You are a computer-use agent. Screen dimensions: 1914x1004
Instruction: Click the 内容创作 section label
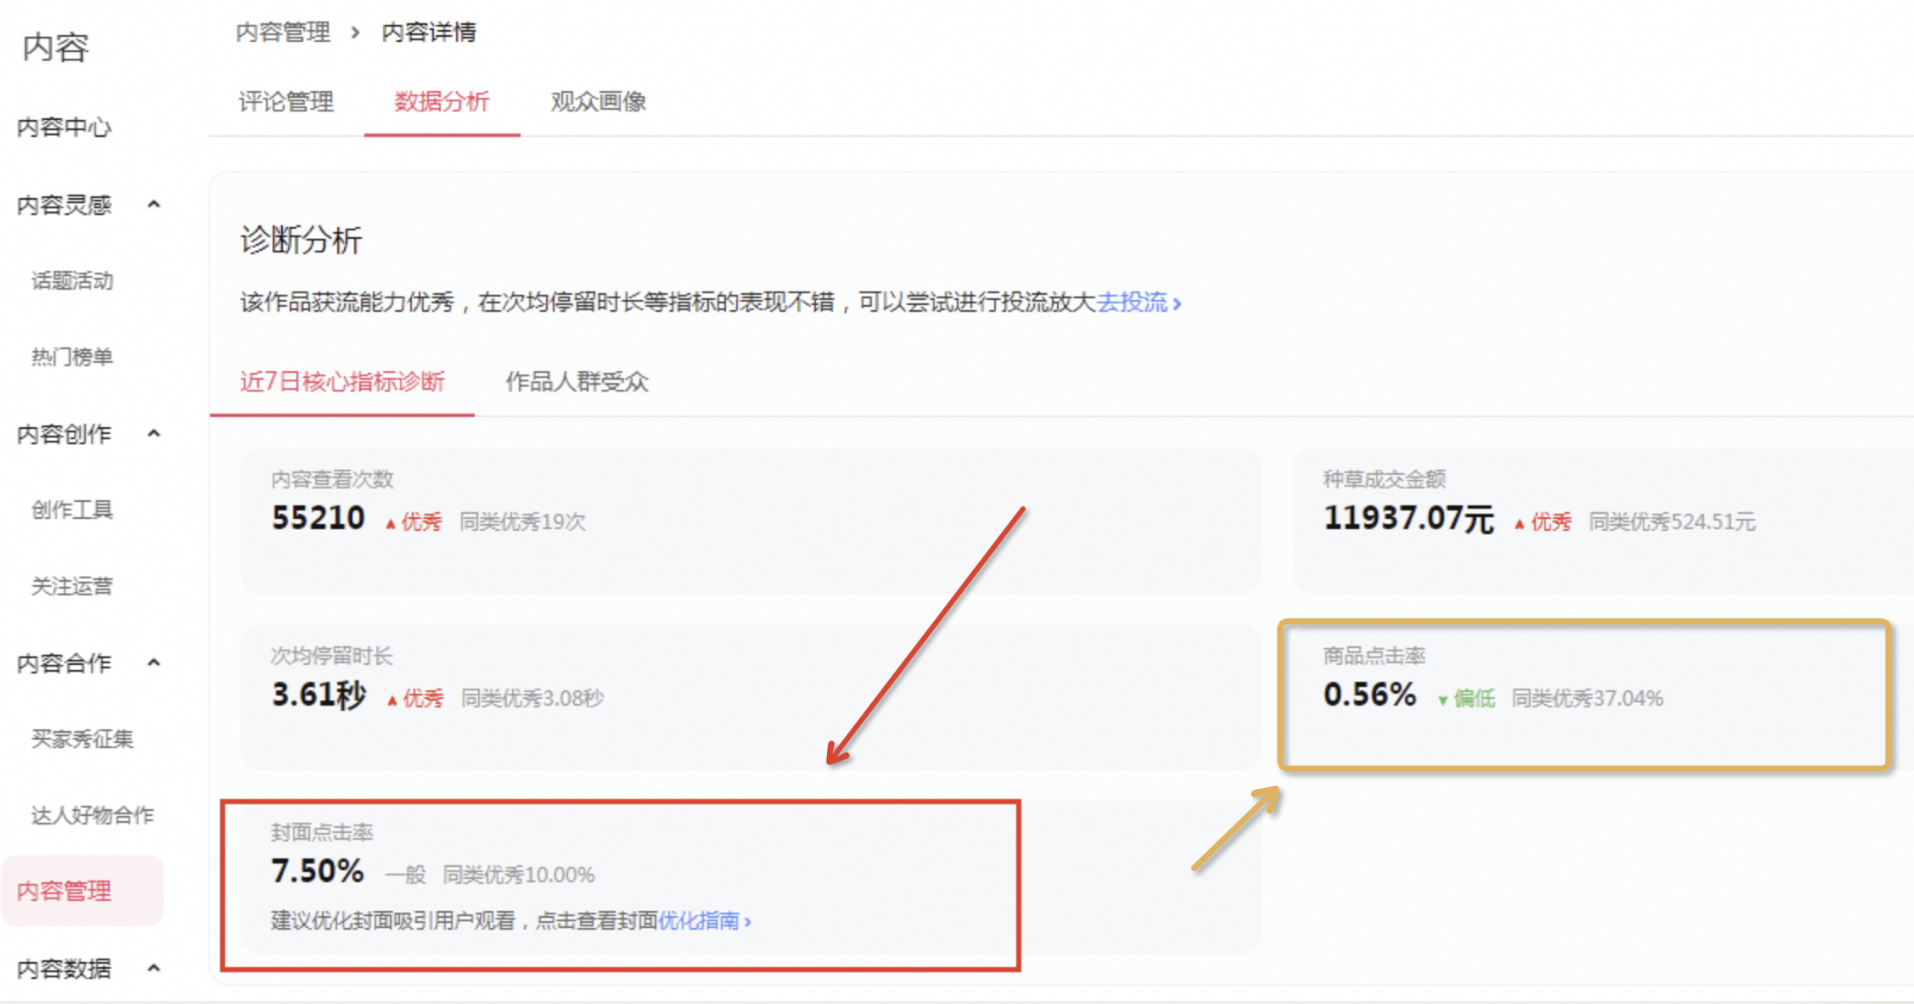coord(64,434)
